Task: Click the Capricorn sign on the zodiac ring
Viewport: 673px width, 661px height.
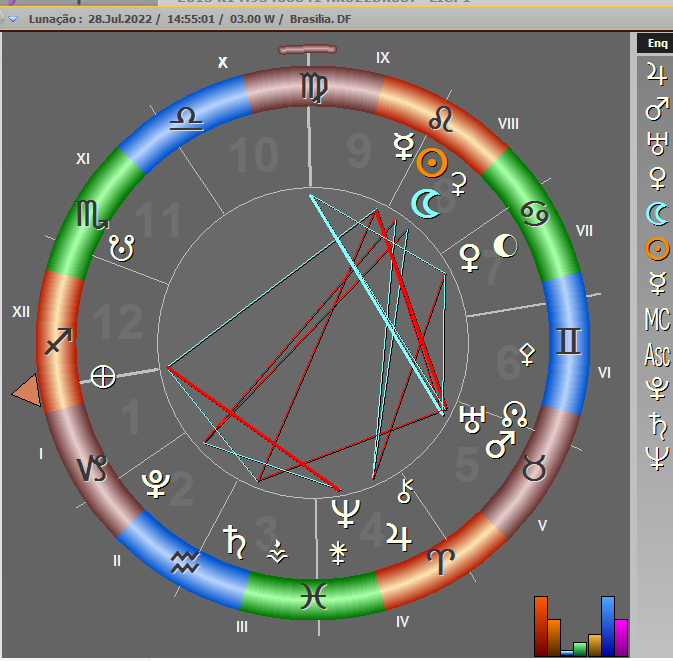Action: [92, 468]
